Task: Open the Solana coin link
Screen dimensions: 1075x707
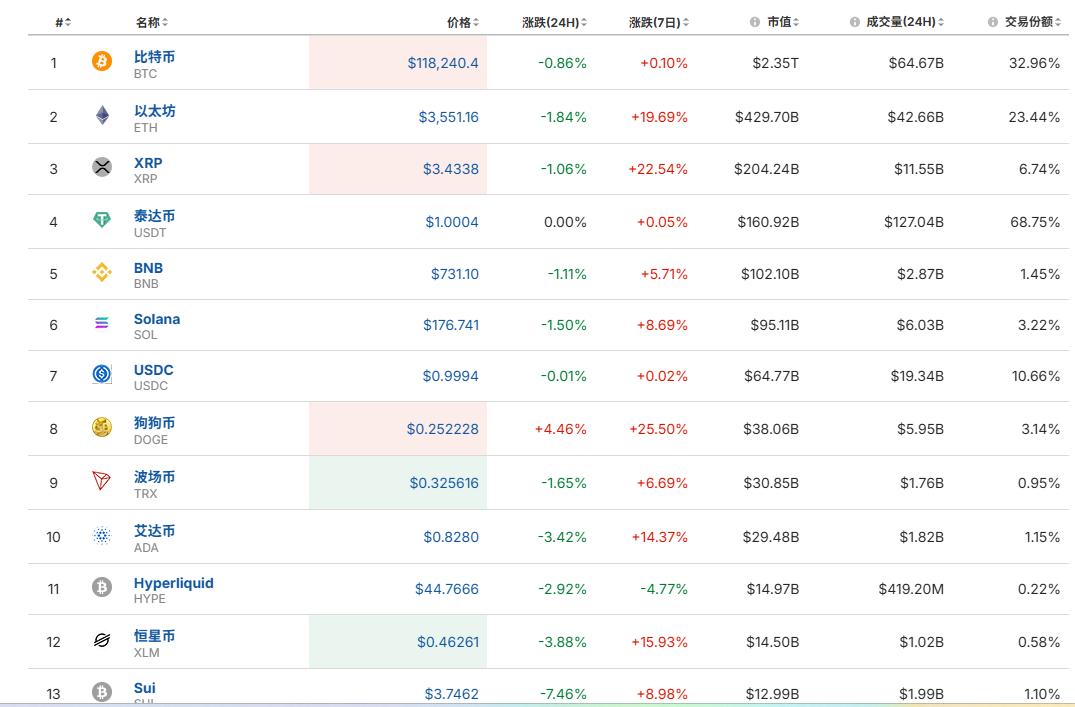Action: coord(157,319)
